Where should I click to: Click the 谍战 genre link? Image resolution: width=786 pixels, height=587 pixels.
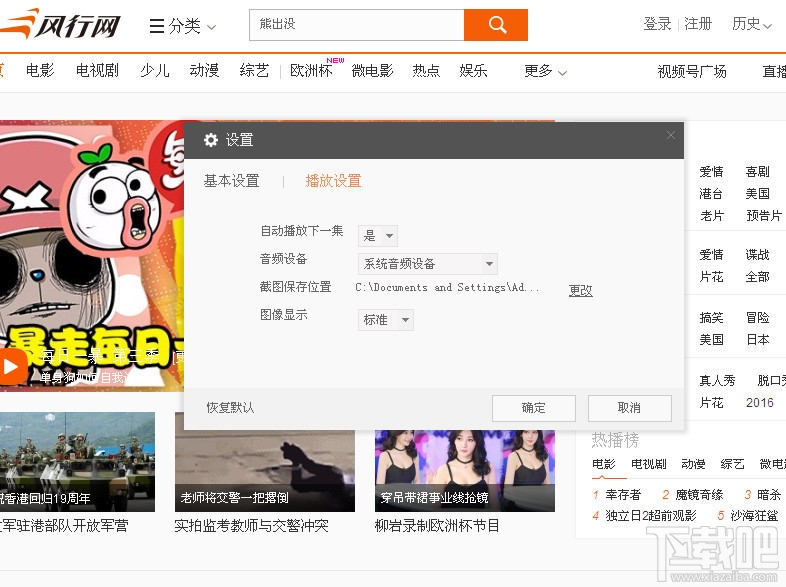[x=757, y=255]
